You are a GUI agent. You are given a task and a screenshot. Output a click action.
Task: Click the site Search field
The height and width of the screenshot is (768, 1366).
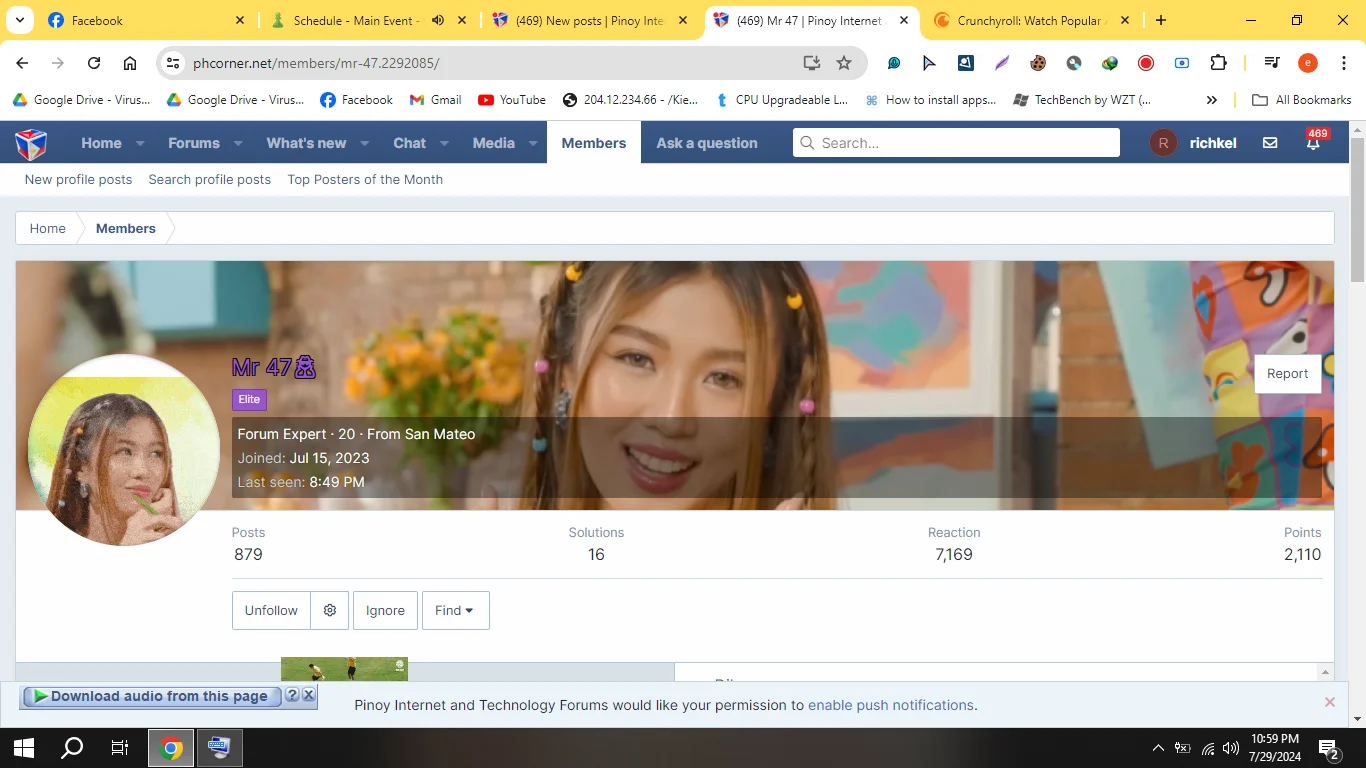coord(956,143)
